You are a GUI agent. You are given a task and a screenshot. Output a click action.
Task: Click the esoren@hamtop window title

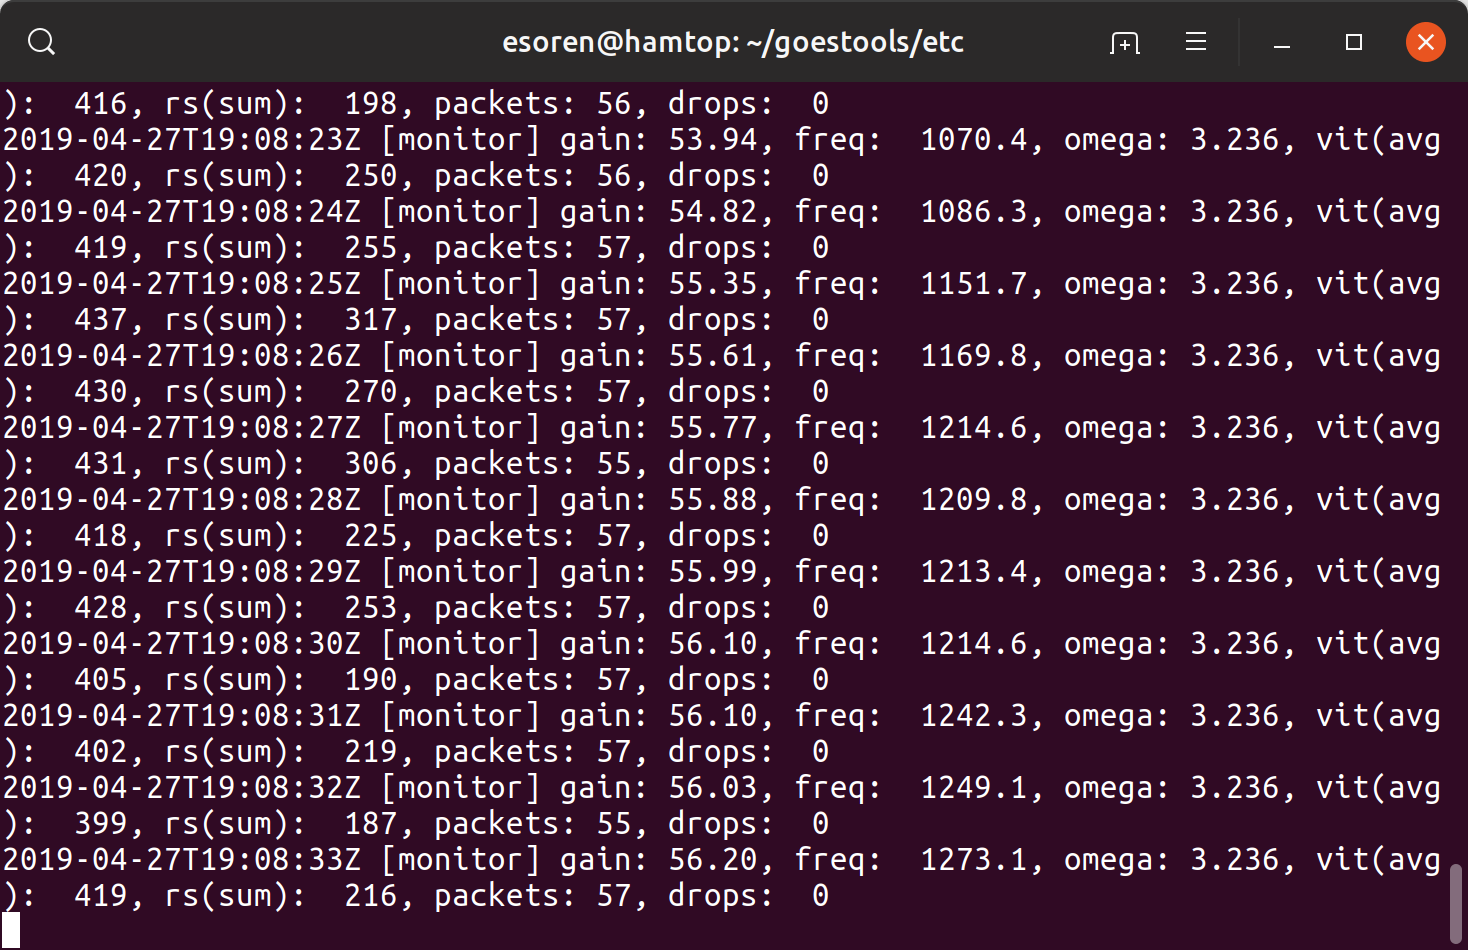pyautogui.click(x=733, y=42)
